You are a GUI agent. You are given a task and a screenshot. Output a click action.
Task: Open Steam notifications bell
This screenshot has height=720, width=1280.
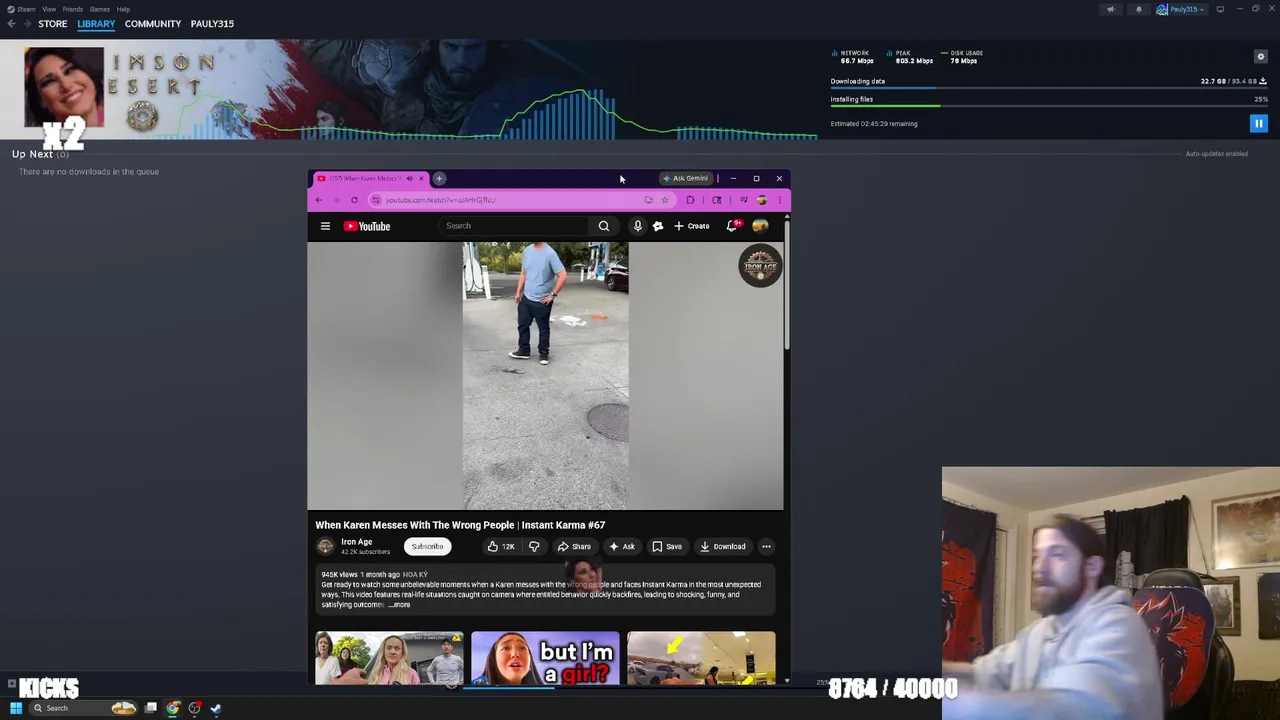click(x=1138, y=9)
